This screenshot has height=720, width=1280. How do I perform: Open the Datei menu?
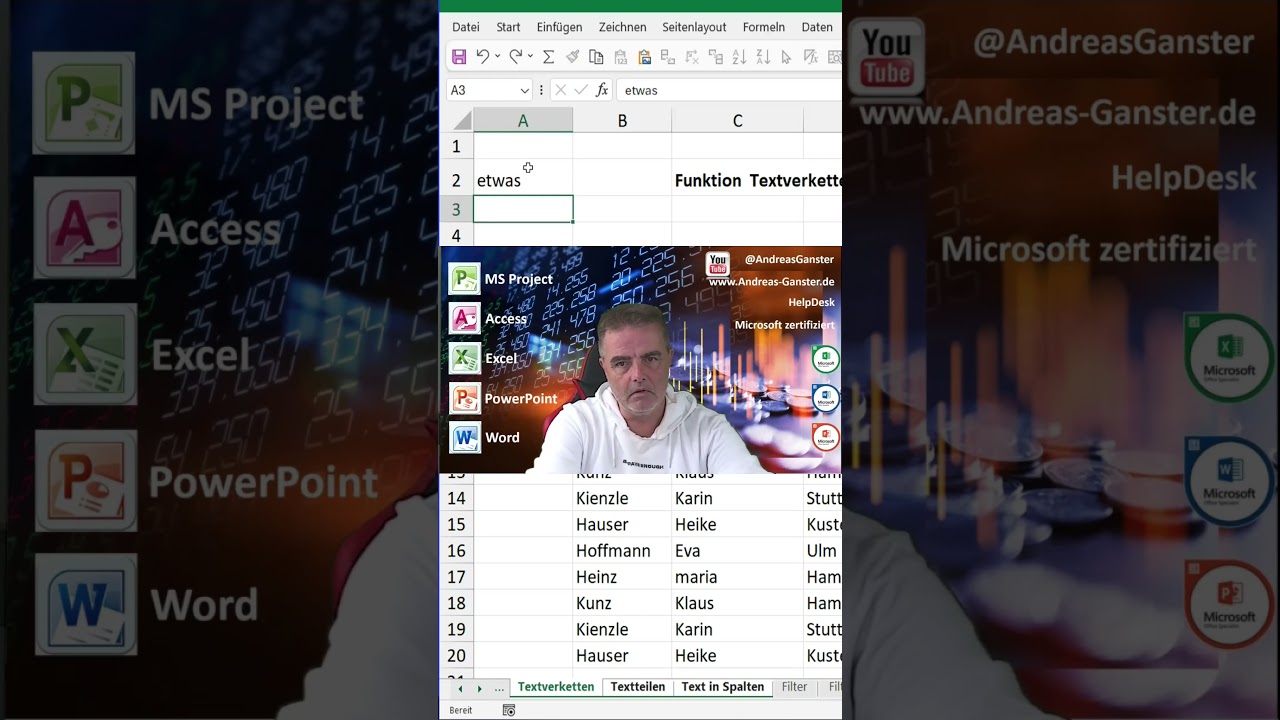466,27
